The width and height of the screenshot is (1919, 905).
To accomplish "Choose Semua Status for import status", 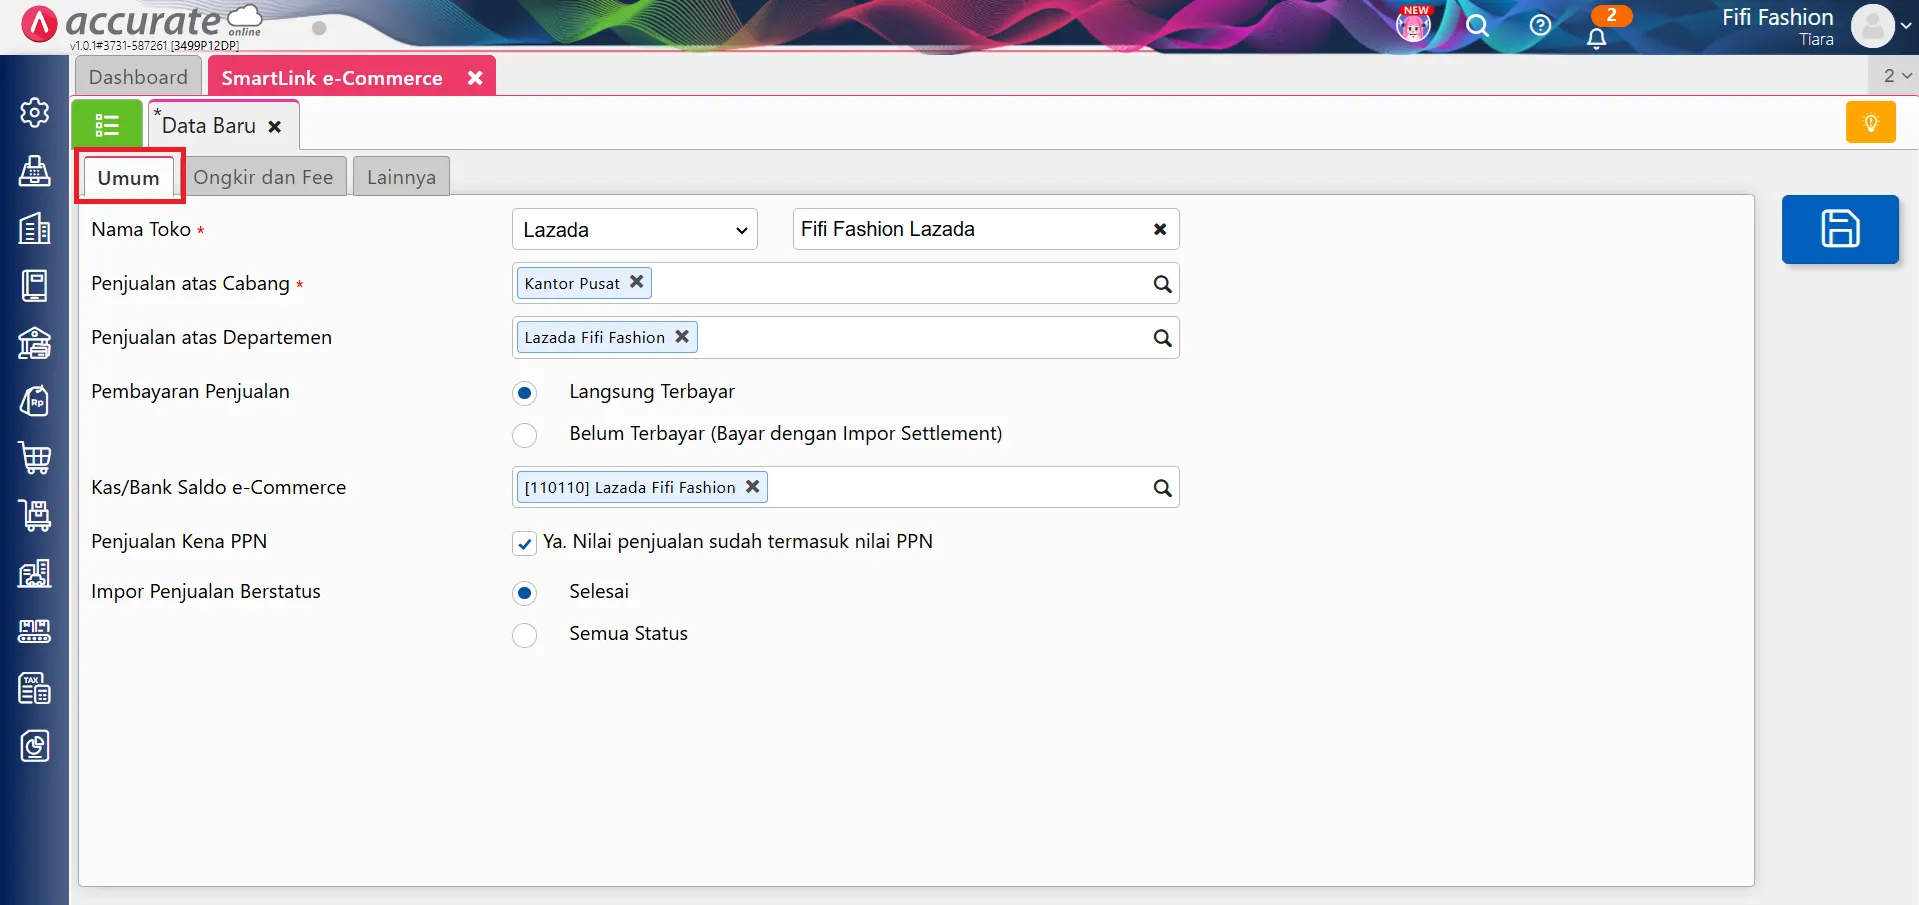I will pyautogui.click(x=524, y=635).
